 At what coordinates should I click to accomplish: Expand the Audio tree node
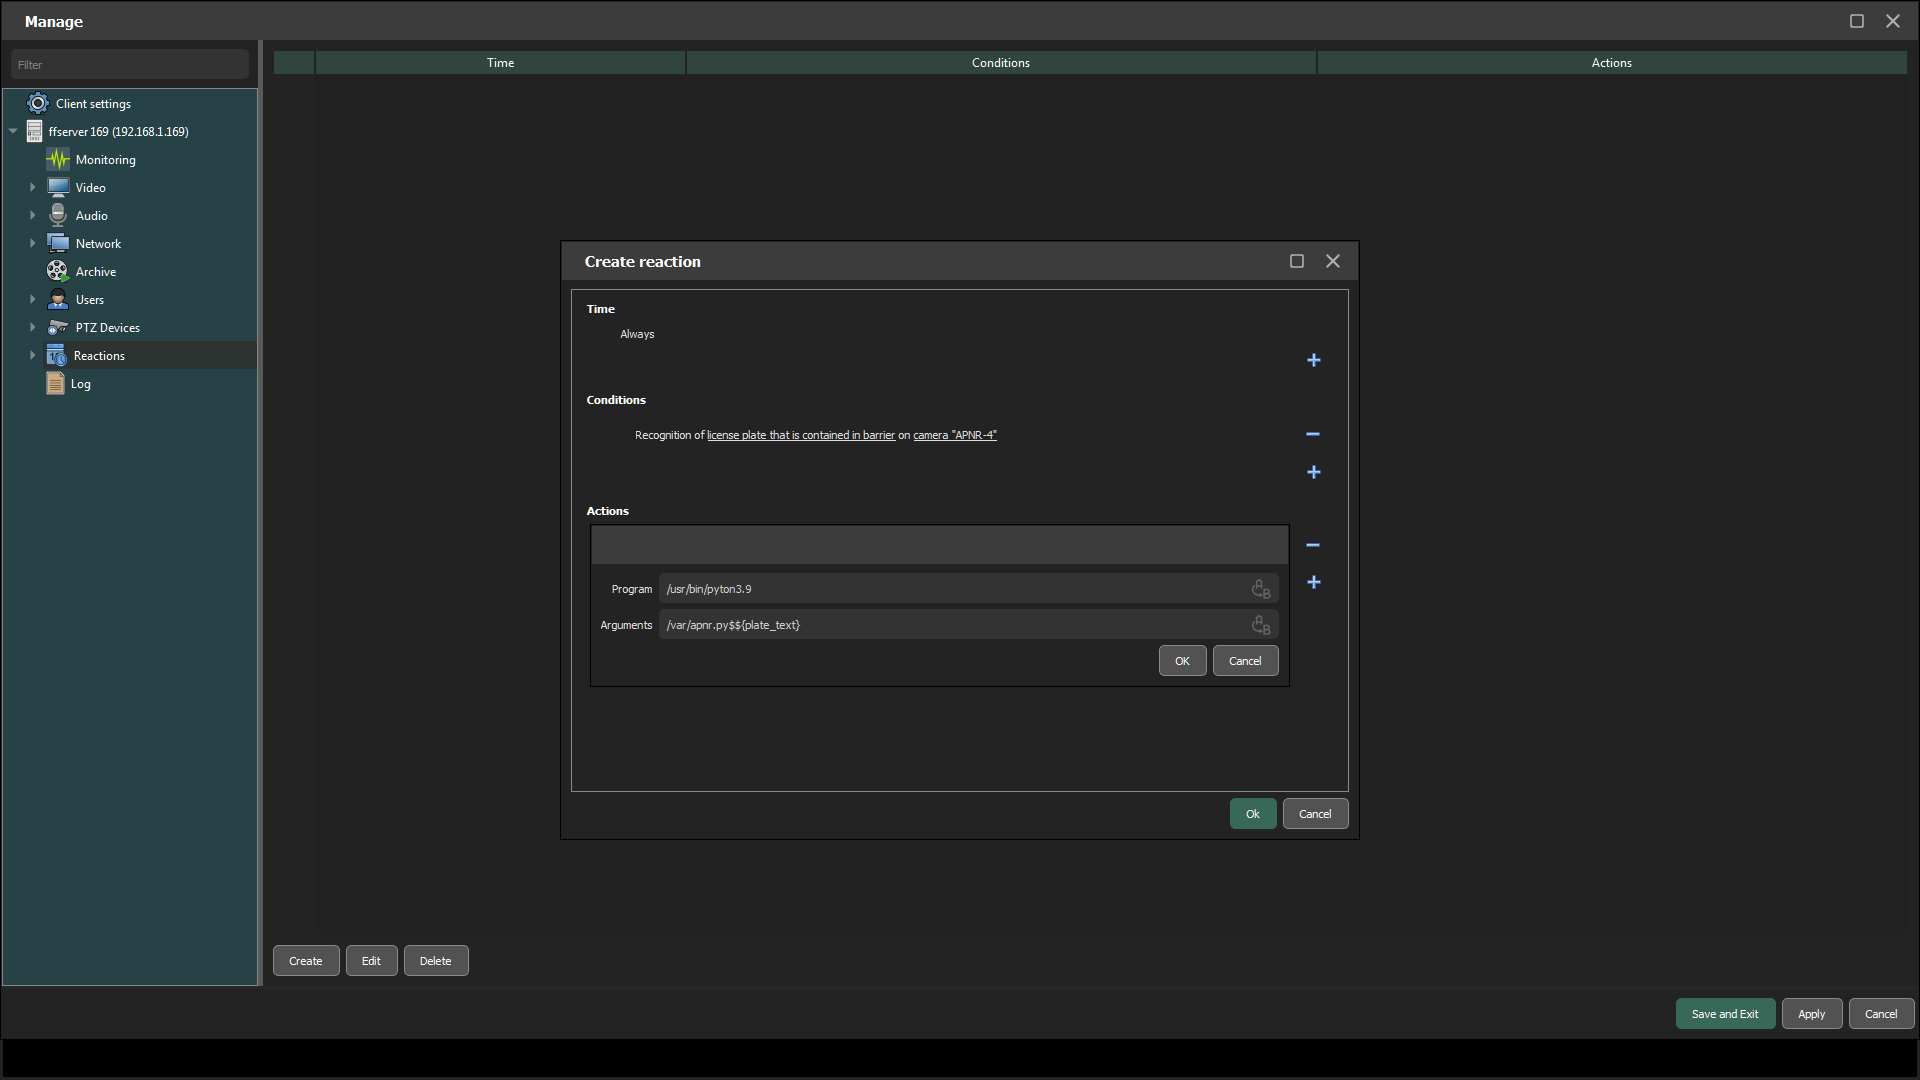(32, 215)
